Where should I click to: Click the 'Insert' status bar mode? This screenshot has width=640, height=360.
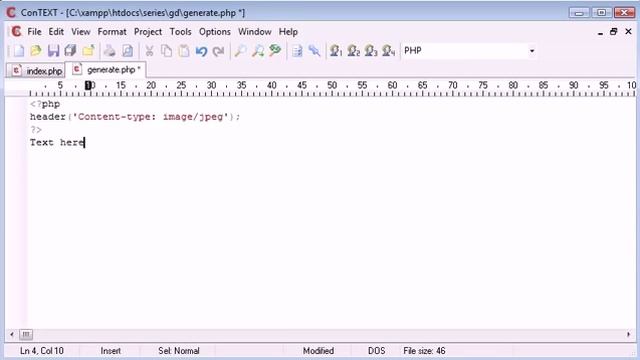point(111,351)
